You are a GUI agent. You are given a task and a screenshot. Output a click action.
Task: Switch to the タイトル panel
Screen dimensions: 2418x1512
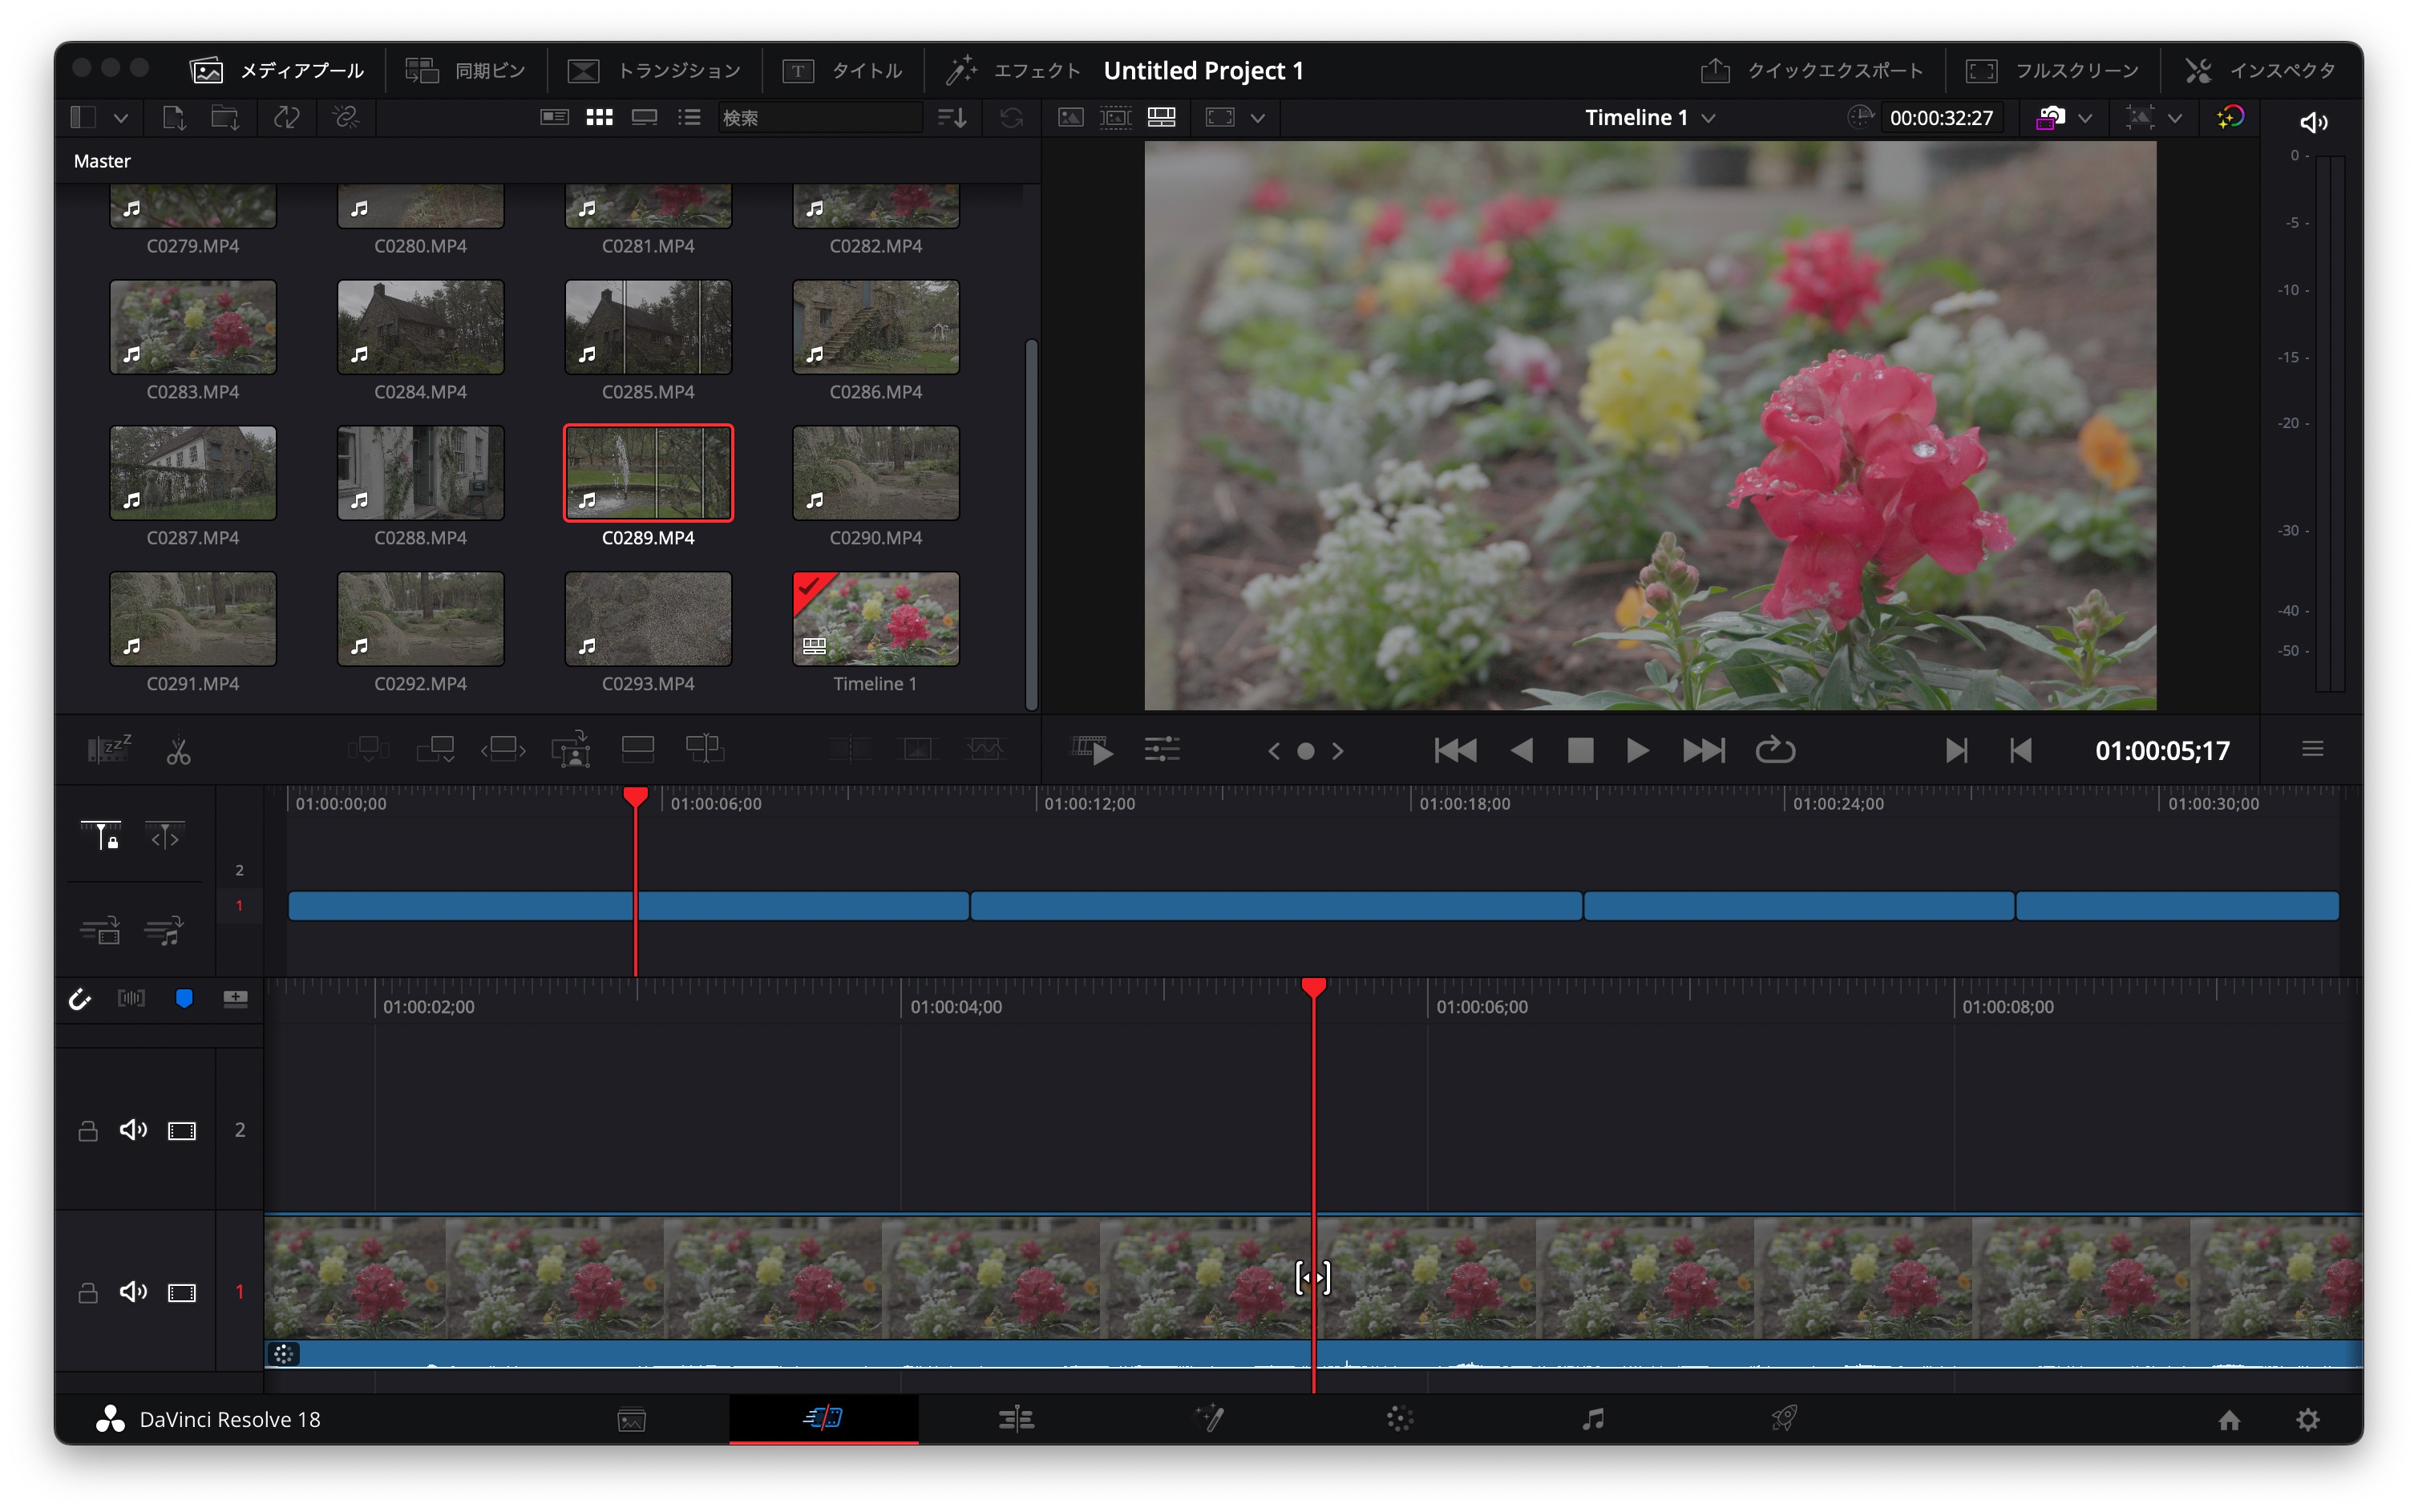tap(843, 71)
